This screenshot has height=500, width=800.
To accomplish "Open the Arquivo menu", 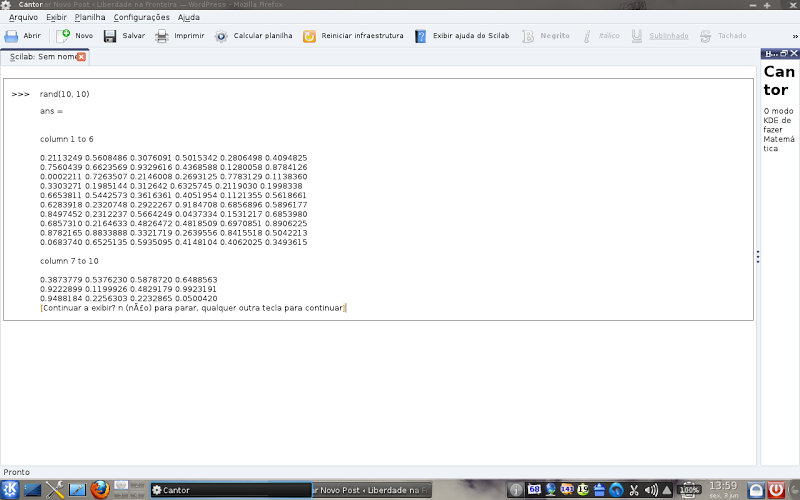I will (x=23, y=17).
